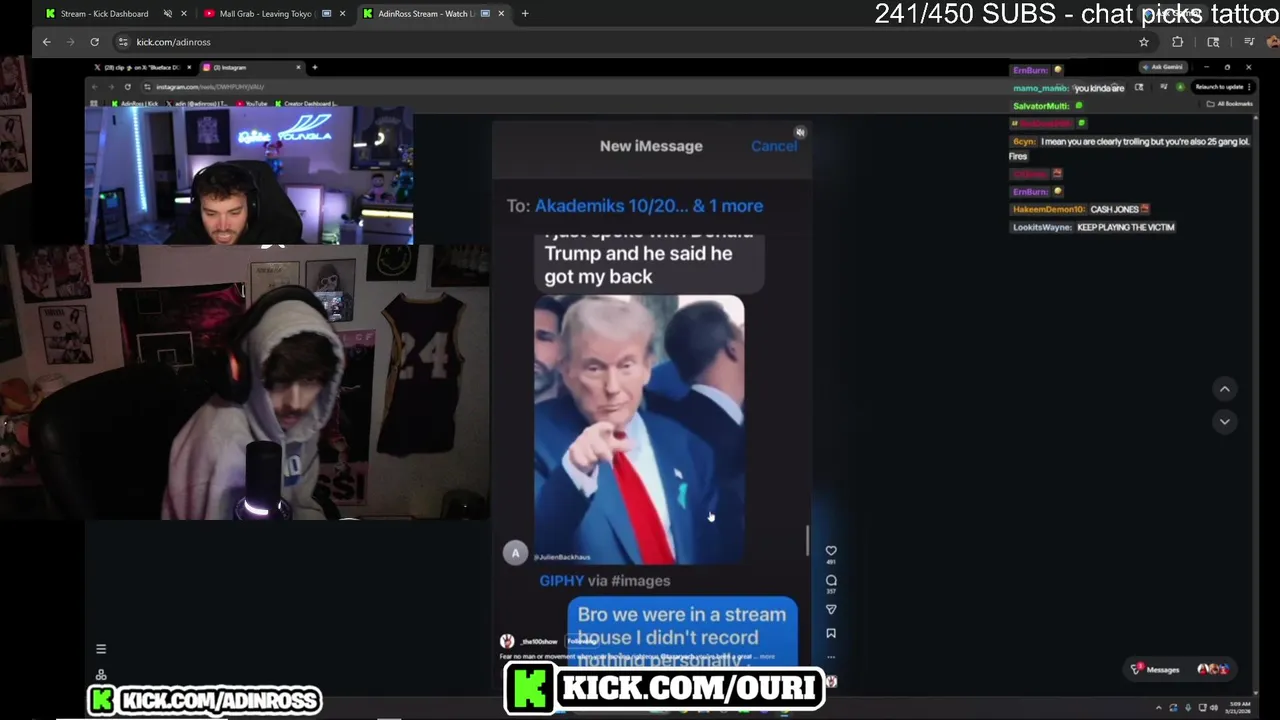Screen dimensions: 1280x720
Task: View site information icon in address bar
Action: tap(123, 42)
